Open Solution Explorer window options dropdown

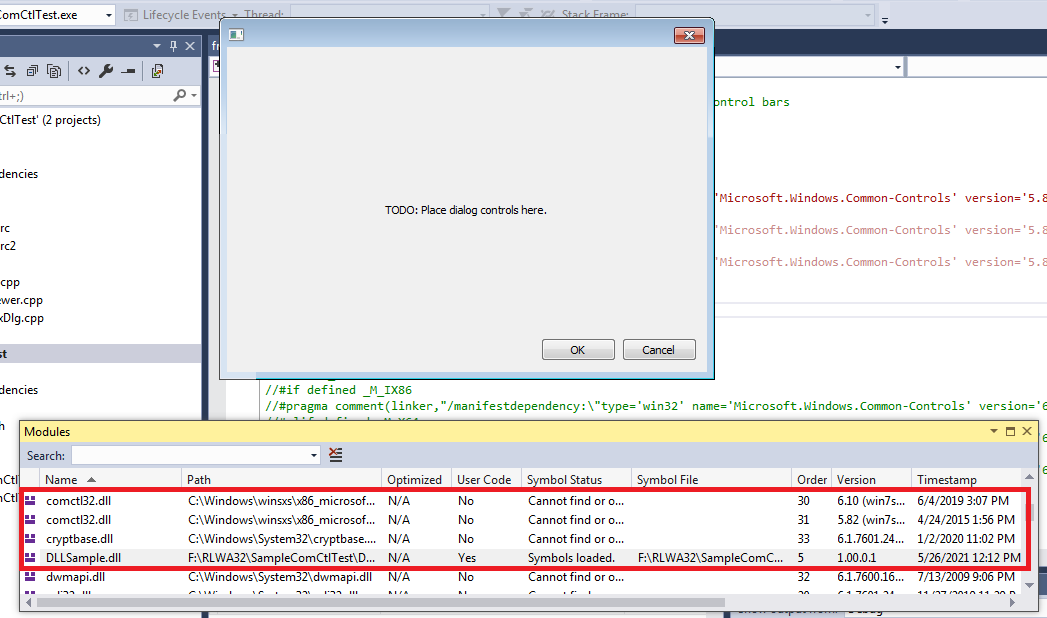(x=157, y=46)
